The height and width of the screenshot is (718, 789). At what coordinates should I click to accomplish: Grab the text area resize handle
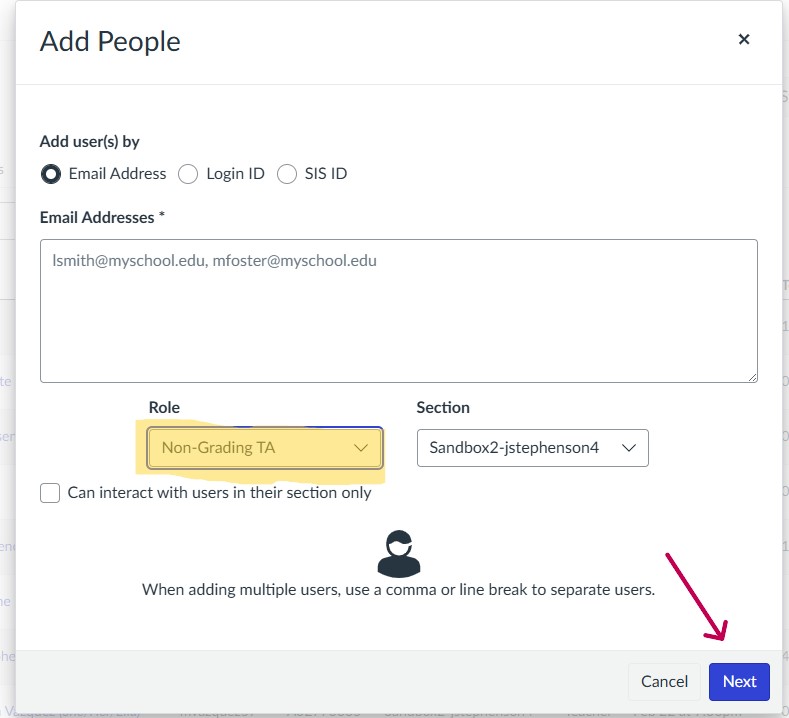click(x=751, y=376)
